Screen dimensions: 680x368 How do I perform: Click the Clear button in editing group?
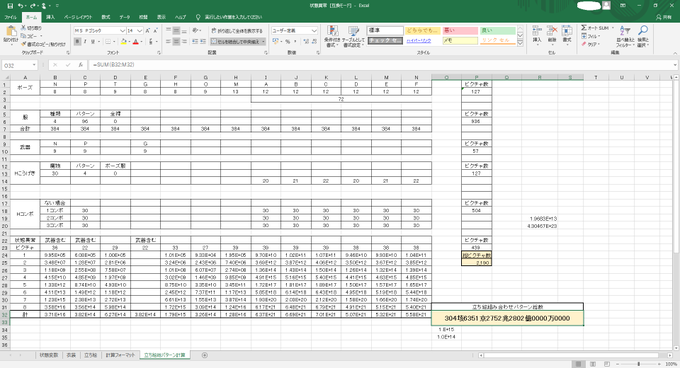pyautogui.click(x=590, y=44)
